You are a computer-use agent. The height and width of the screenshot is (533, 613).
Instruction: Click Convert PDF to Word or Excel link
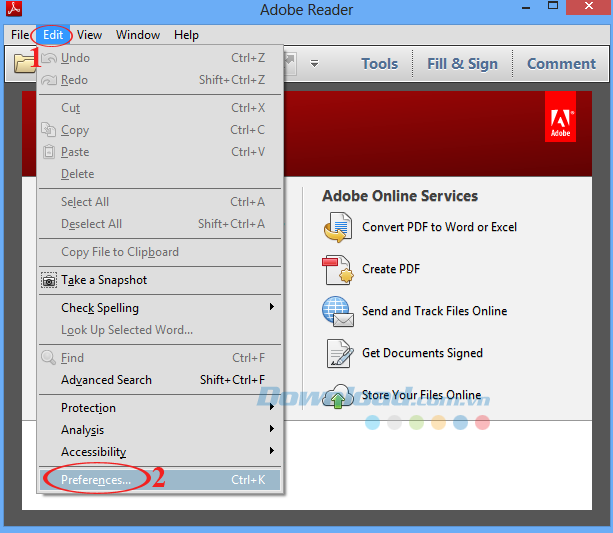pos(439,227)
